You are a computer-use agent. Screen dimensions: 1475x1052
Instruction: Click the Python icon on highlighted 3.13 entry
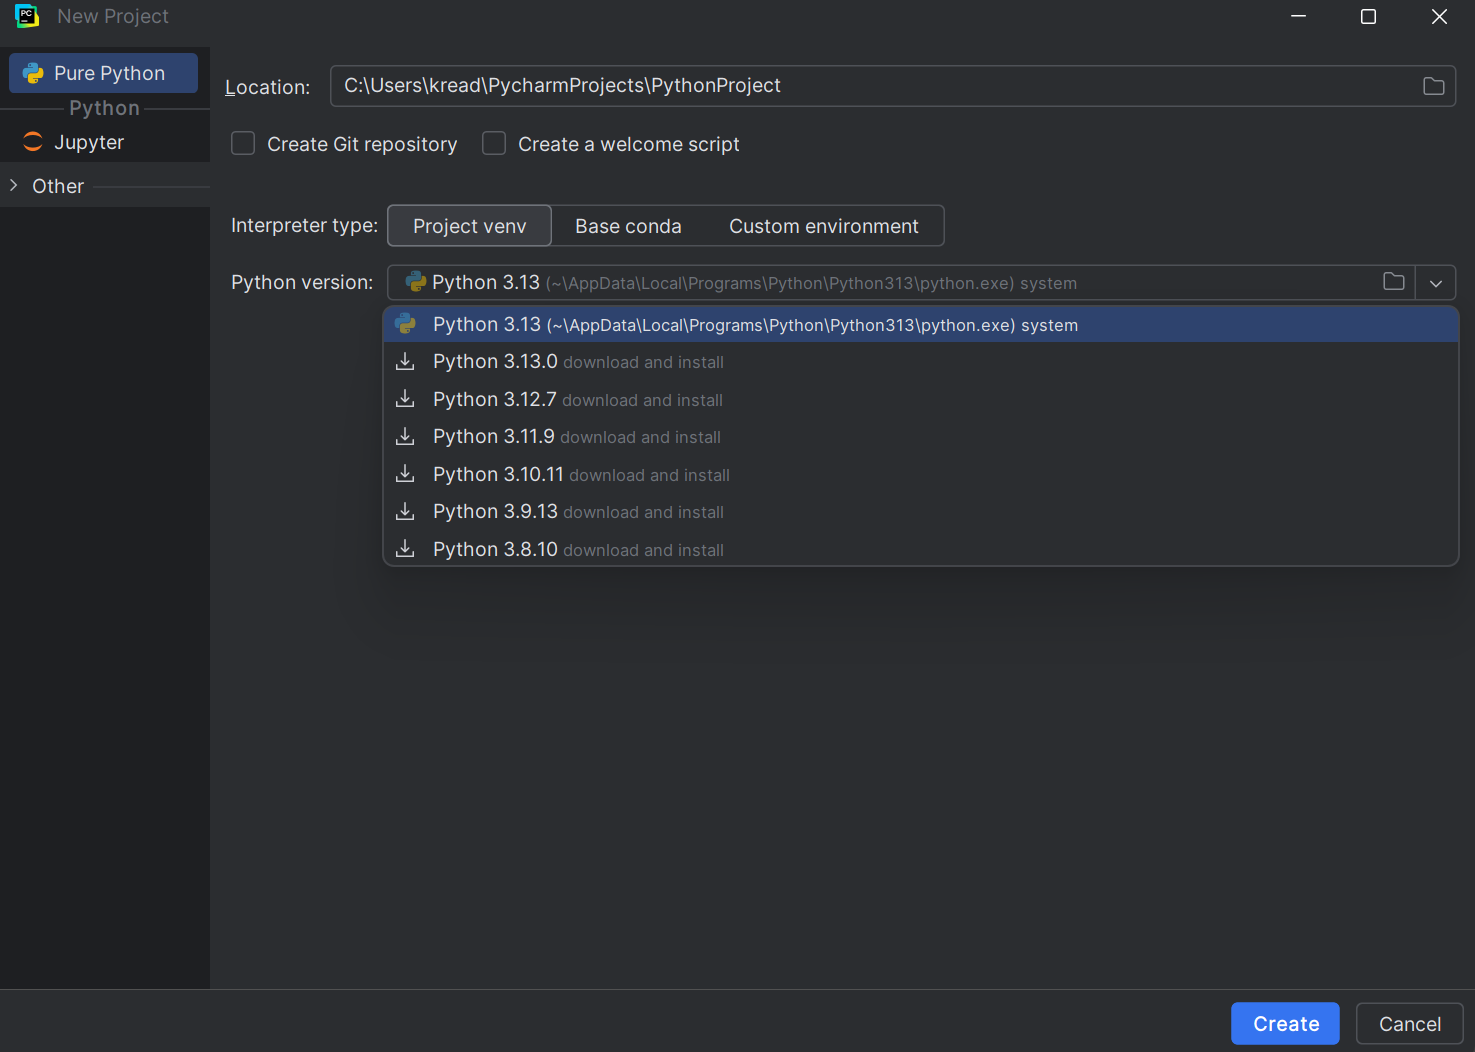(x=406, y=324)
